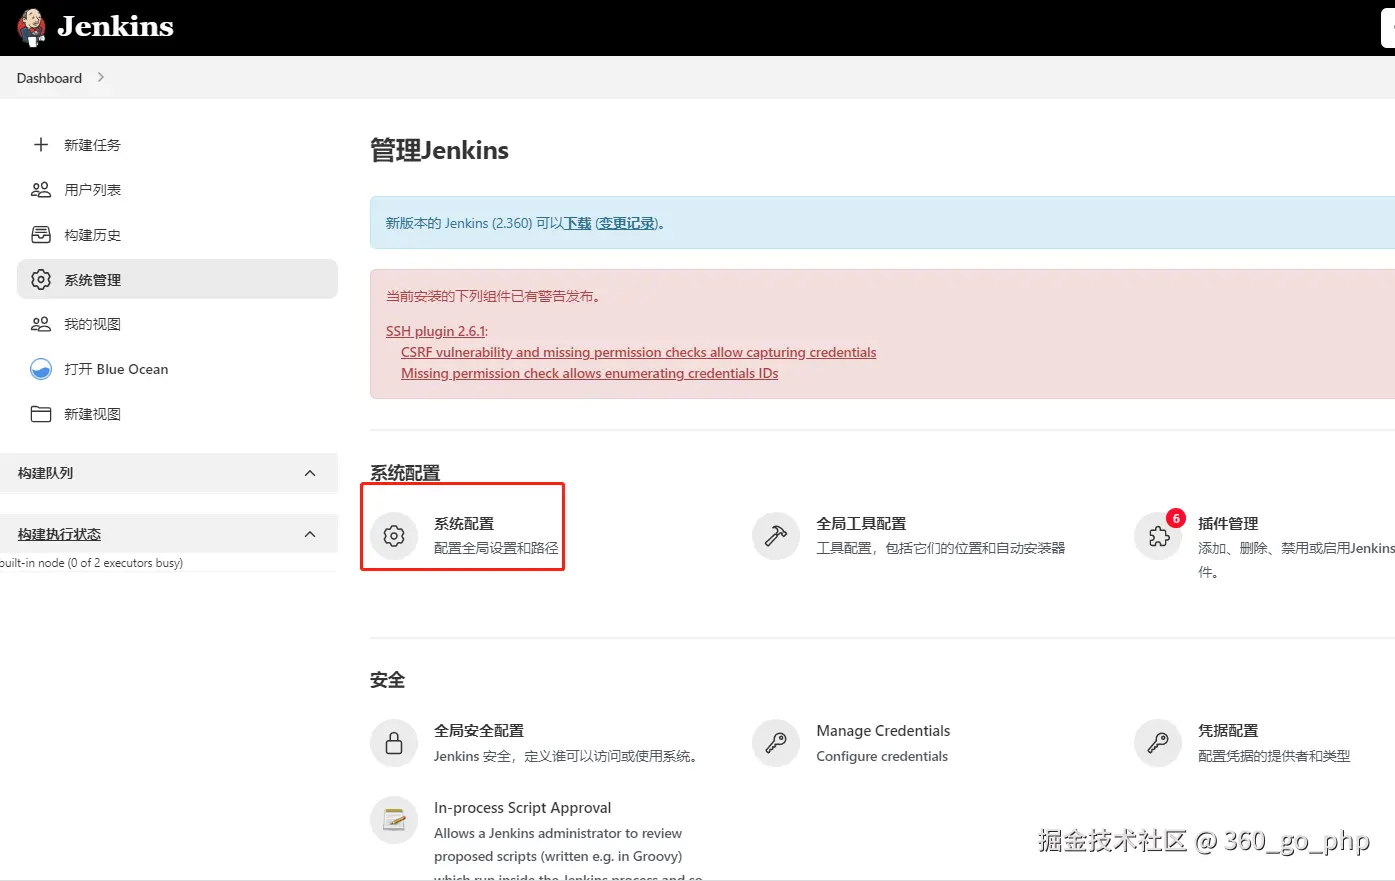
Task: Click the hammer icon for 全局工具配置
Action: tap(776, 536)
